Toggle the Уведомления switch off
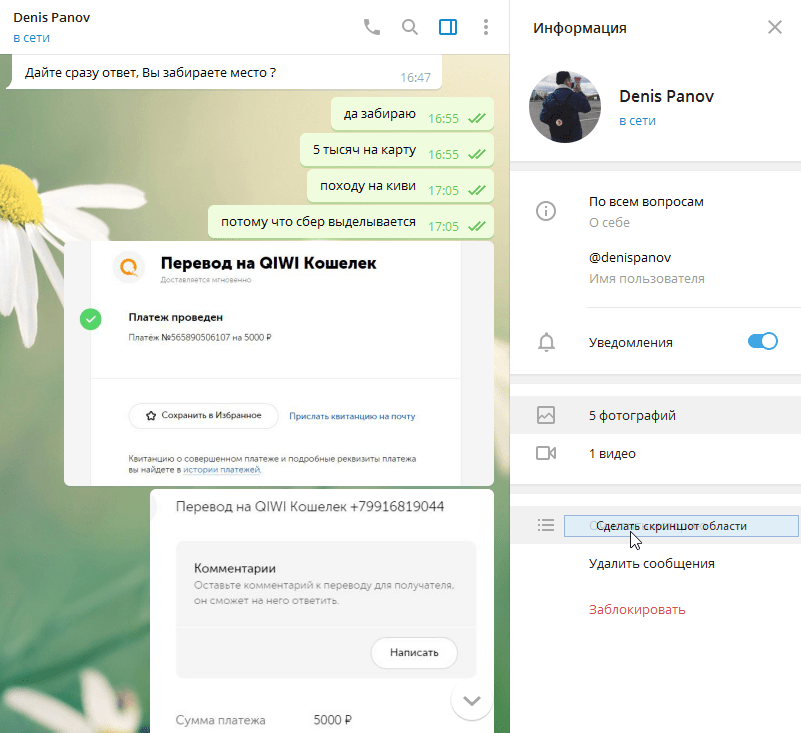The image size is (801, 733). click(x=762, y=342)
